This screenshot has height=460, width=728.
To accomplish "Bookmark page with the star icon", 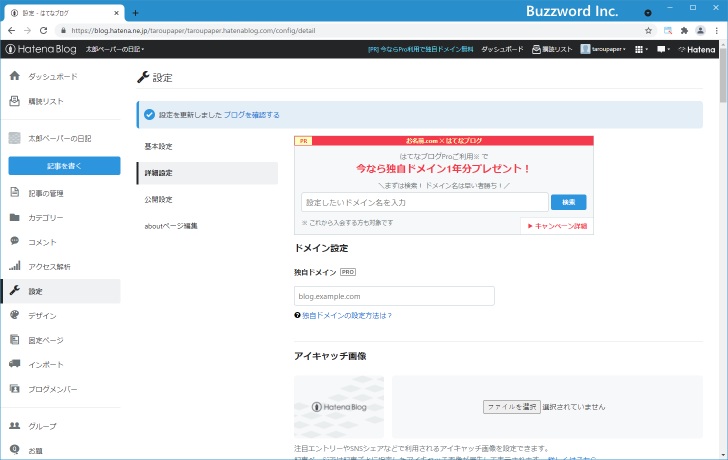I will [x=648, y=31].
